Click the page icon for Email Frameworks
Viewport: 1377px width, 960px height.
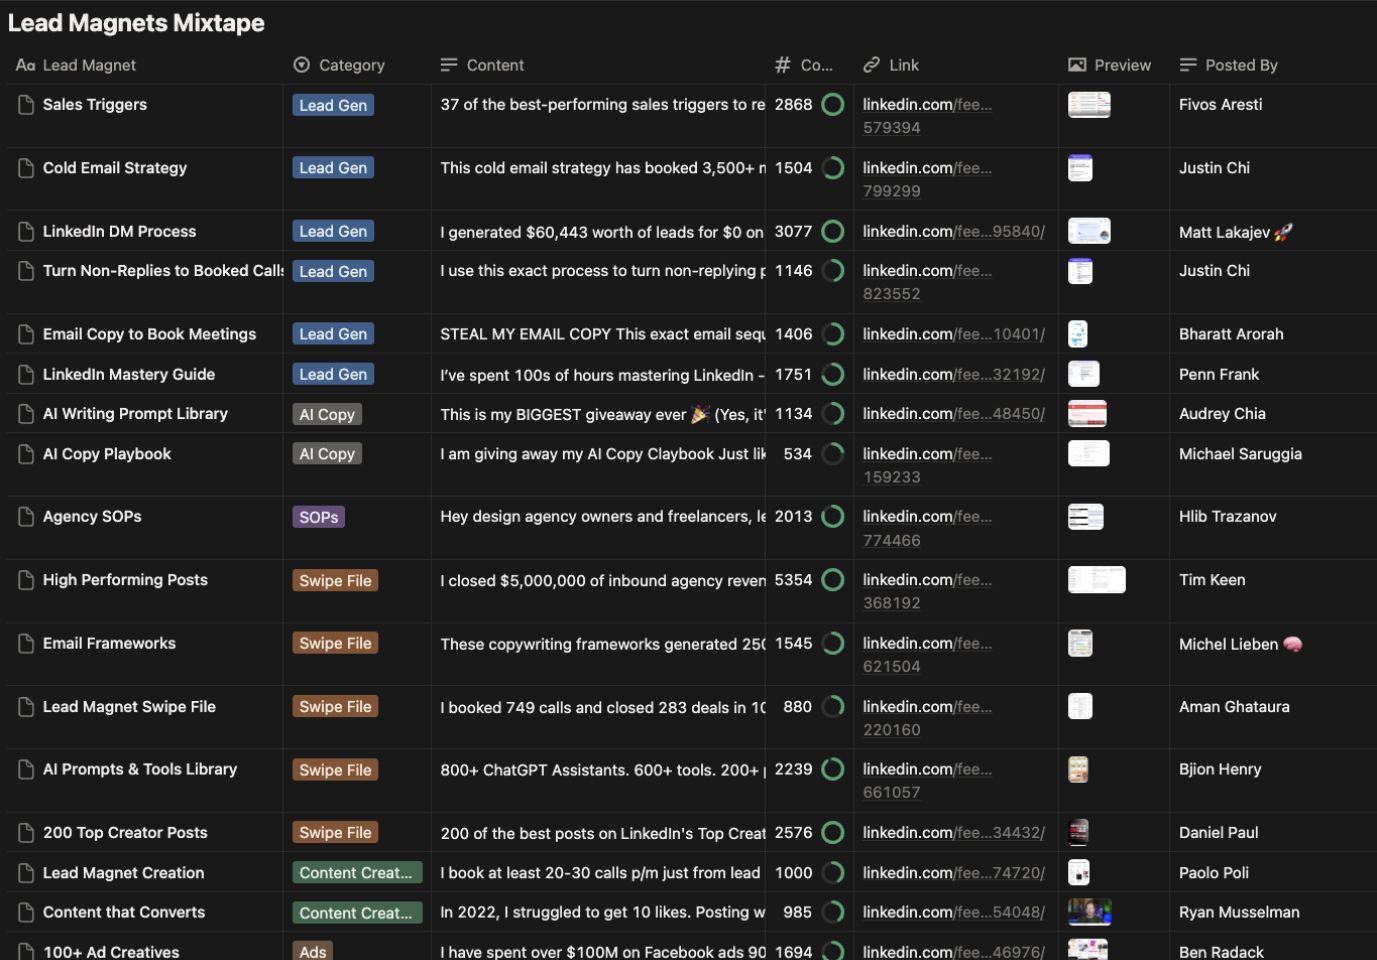click(x=26, y=644)
